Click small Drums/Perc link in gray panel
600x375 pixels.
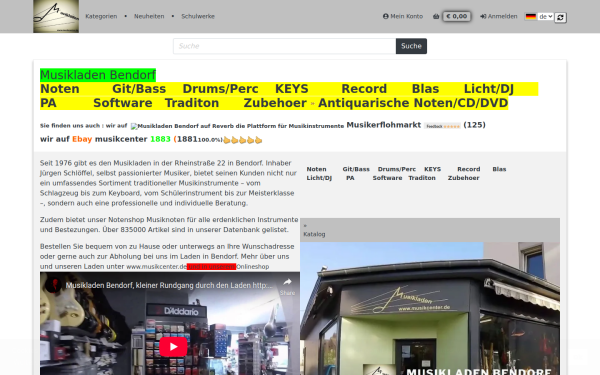pos(396,169)
